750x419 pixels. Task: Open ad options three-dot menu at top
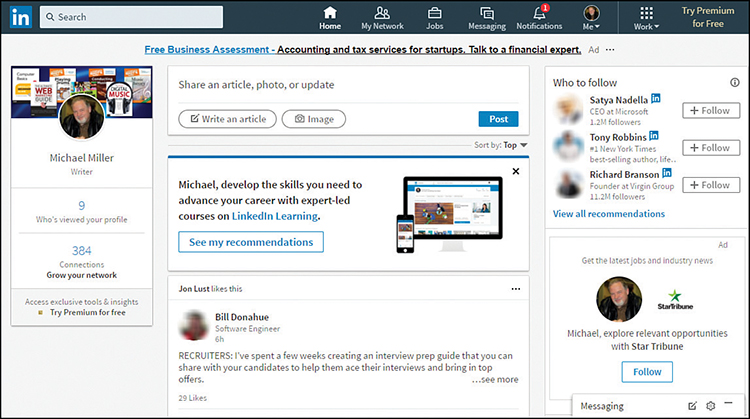coord(610,50)
